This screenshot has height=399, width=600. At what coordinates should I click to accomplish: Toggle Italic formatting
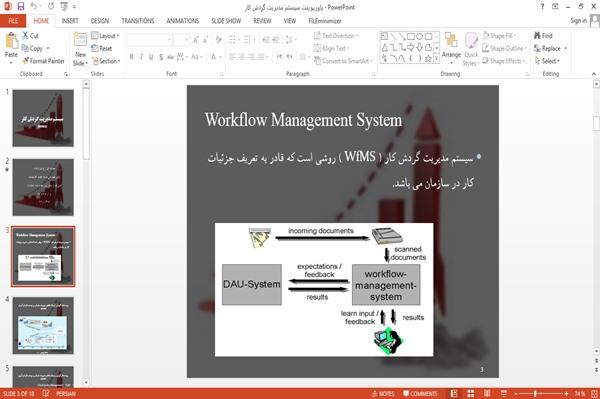point(141,57)
